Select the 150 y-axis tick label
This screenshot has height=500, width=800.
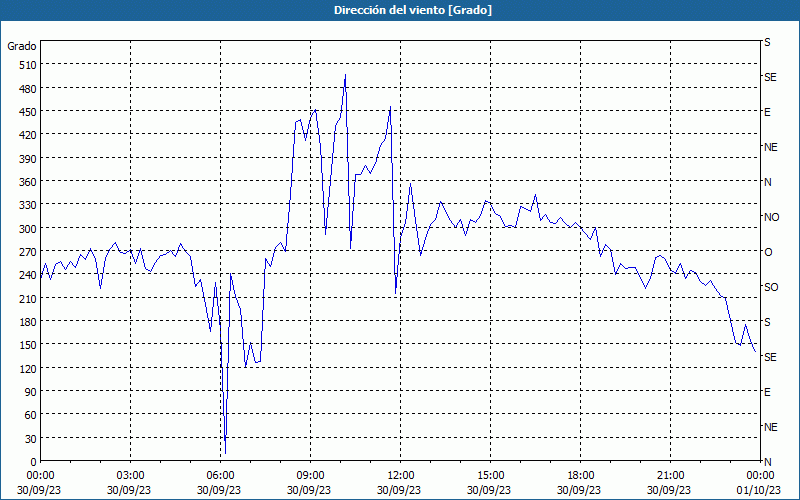28,345
